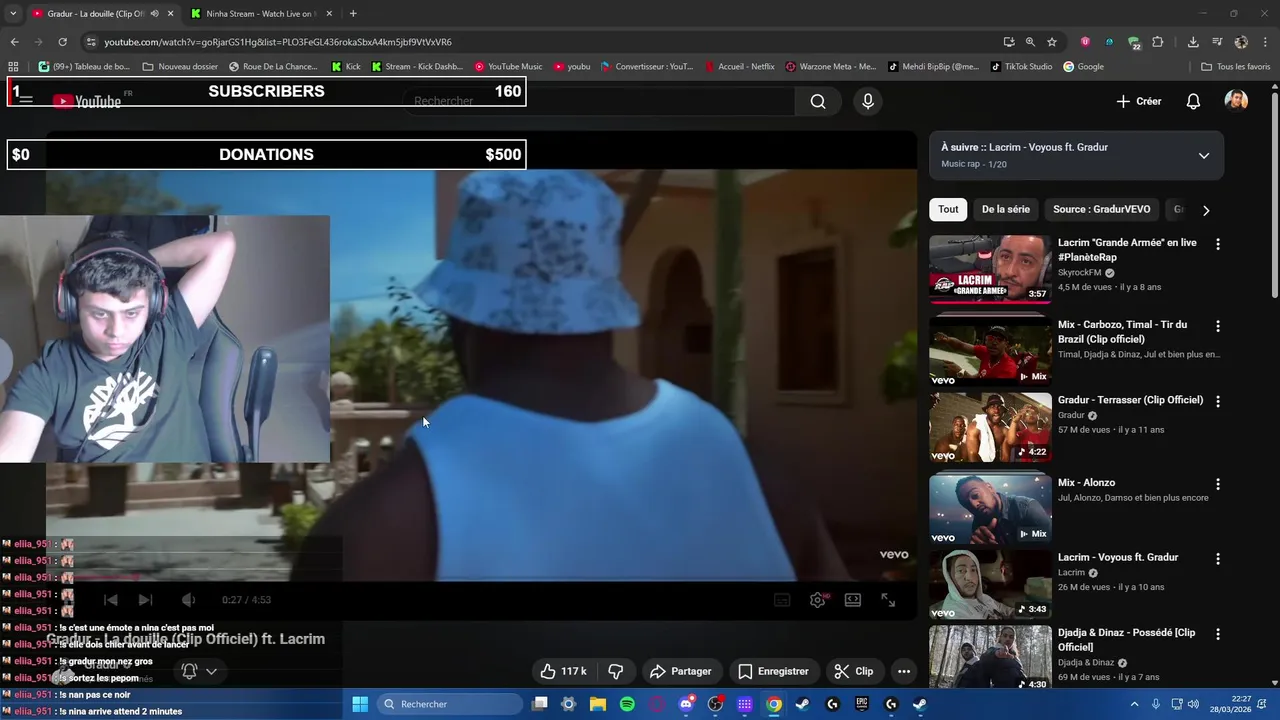Mute the player volume speaker icon

coord(188,600)
